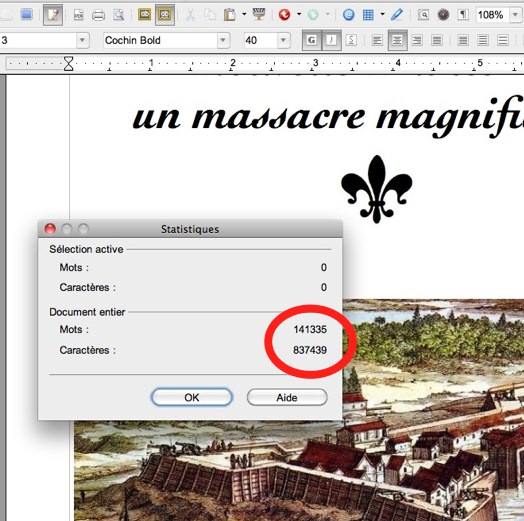Click the 'Document entier' section label
The height and width of the screenshot is (521, 524).
(87, 312)
